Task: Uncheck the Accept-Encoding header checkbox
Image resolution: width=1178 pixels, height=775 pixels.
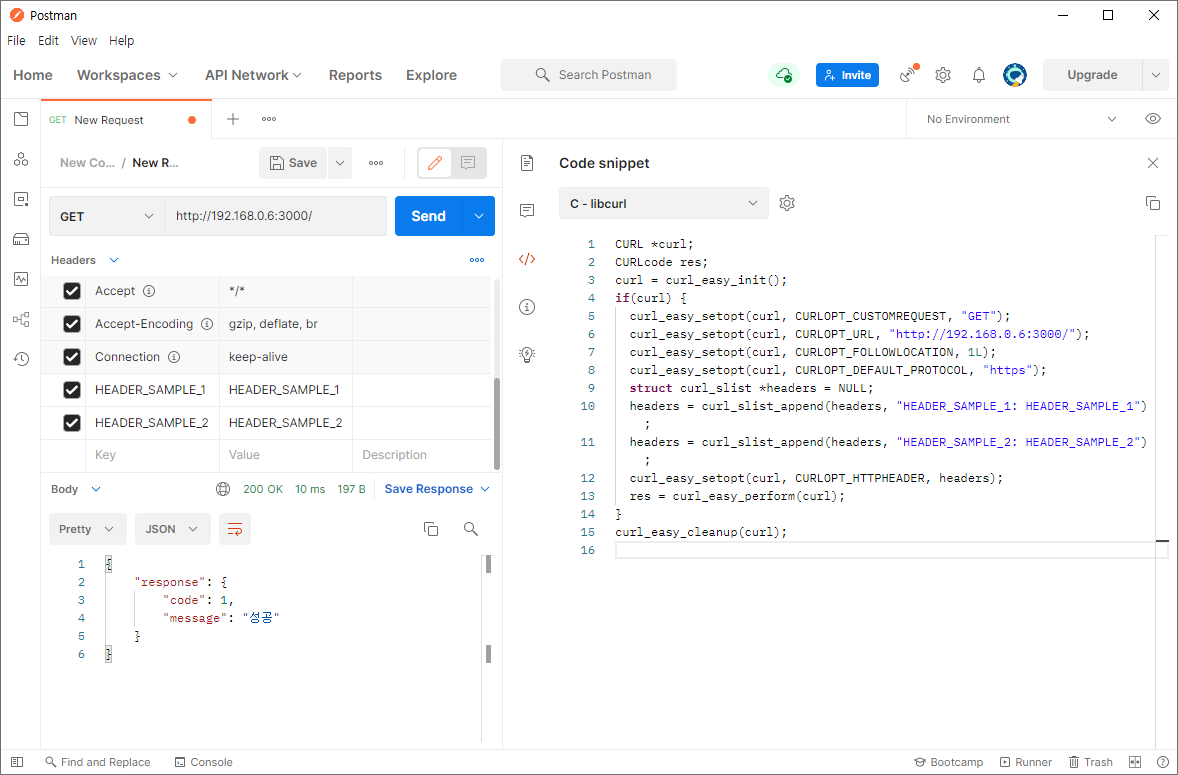Action: (71, 324)
